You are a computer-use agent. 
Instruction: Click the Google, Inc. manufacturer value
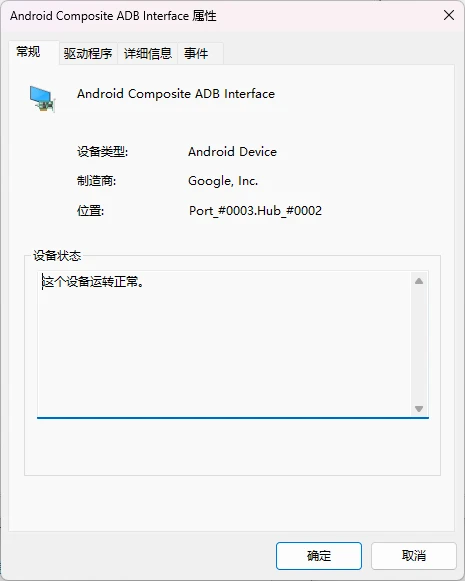pos(223,181)
